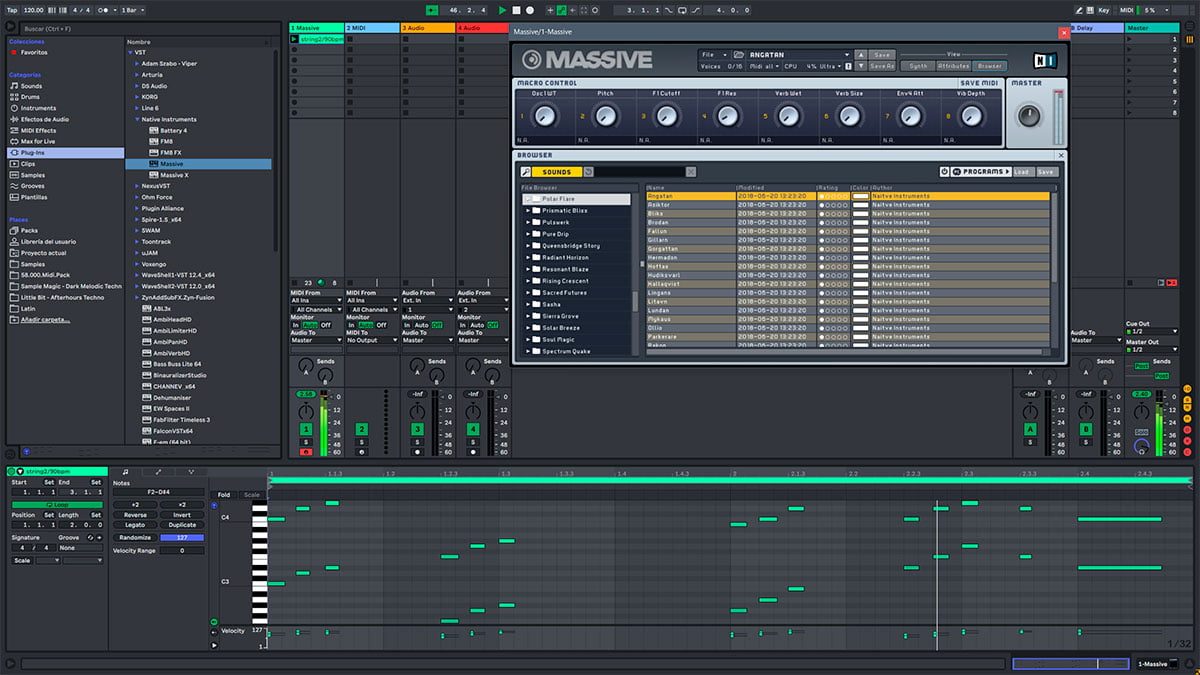This screenshot has height=675, width=1200.
Task: Click the SOUNDS button in Massive browser
Action: 557,172
